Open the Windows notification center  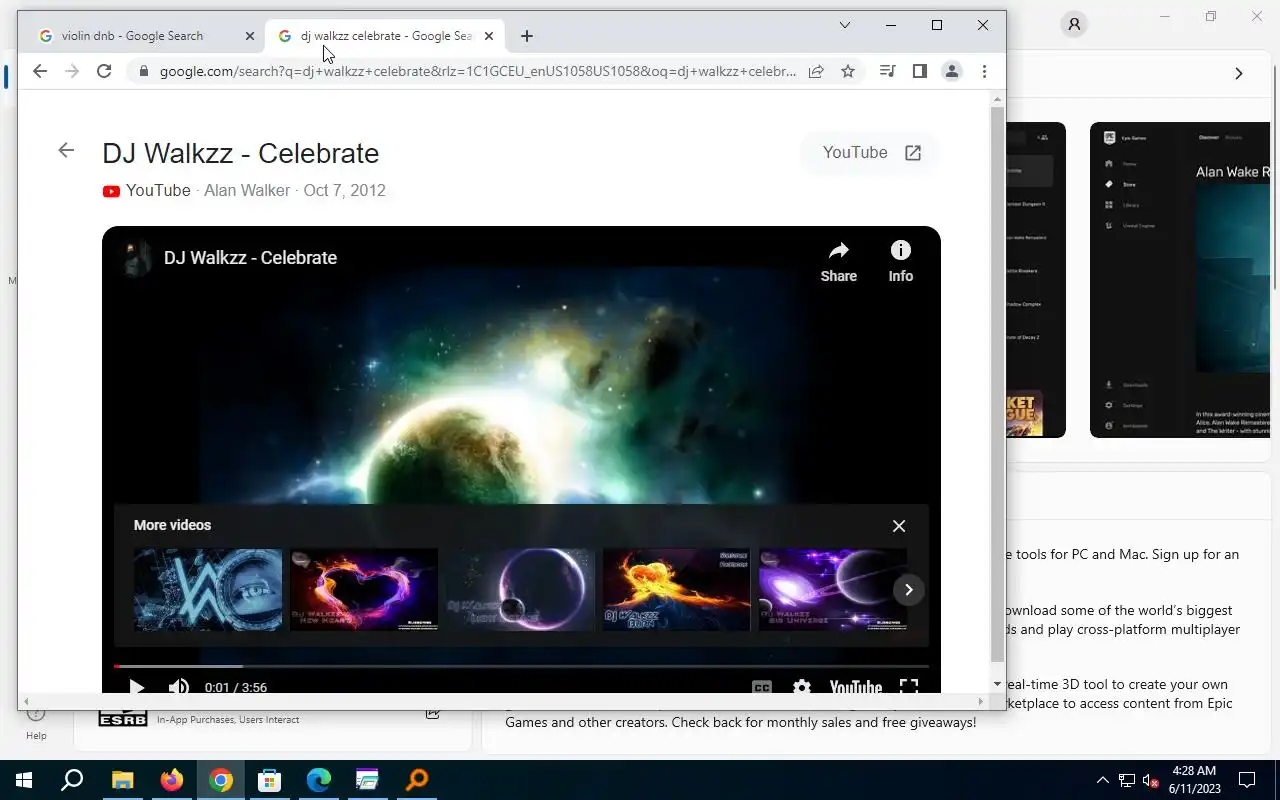pos(1247,780)
